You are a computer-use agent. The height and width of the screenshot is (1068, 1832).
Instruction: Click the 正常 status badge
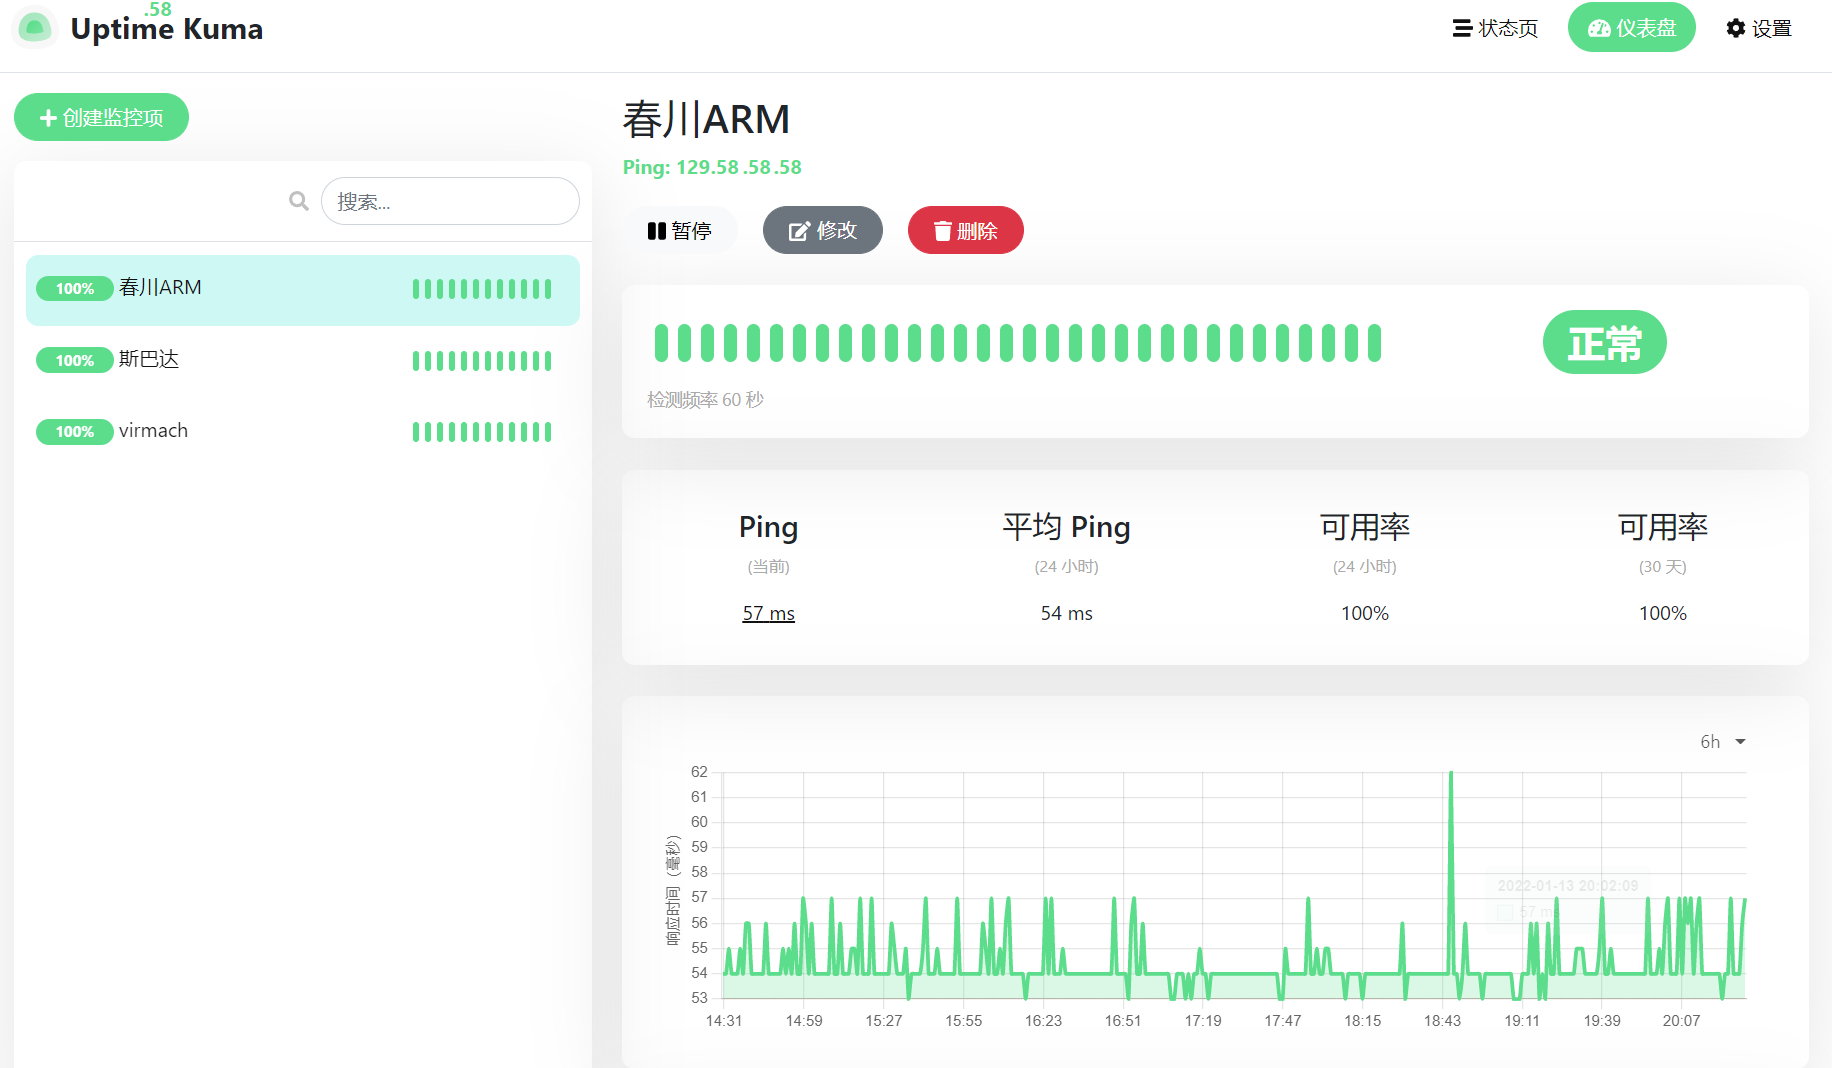[x=1604, y=343]
